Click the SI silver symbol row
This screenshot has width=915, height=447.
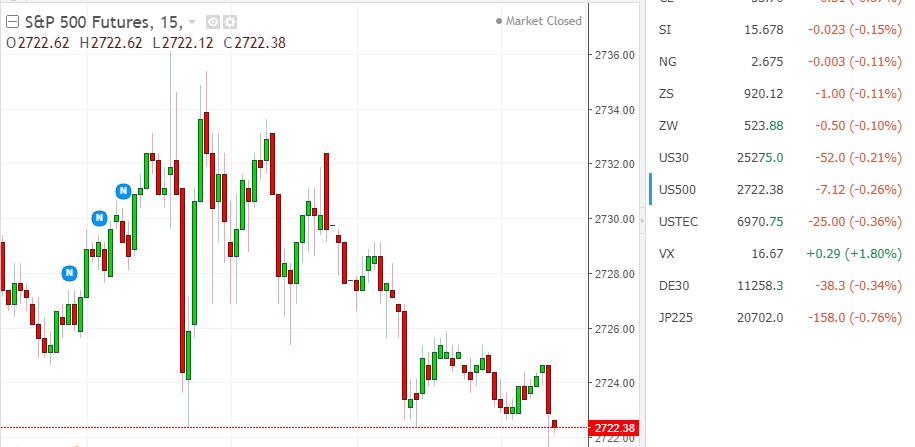[x=780, y=29]
